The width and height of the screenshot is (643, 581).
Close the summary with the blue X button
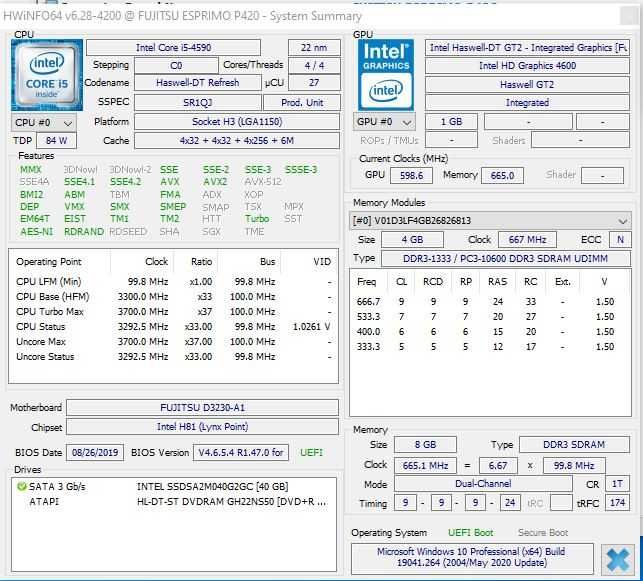pos(618,560)
